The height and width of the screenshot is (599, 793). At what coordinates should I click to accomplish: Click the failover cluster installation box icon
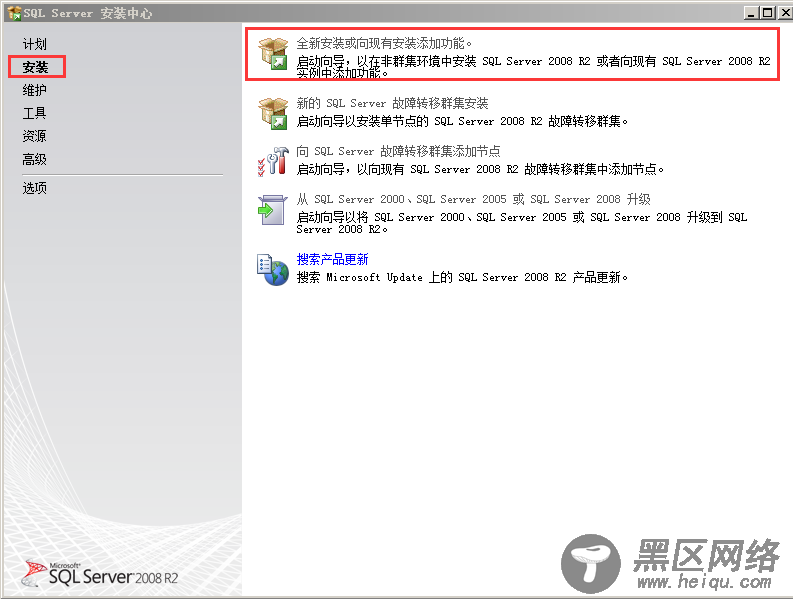click(273, 113)
